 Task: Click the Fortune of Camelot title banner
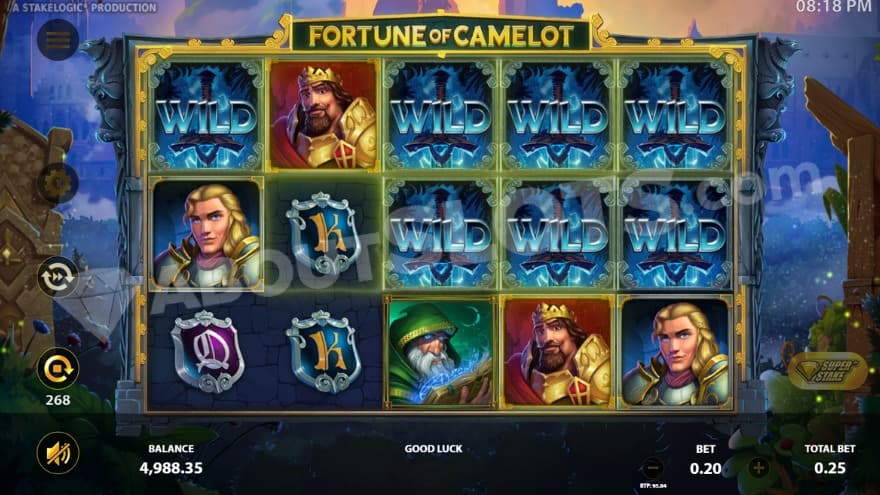(x=441, y=36)
